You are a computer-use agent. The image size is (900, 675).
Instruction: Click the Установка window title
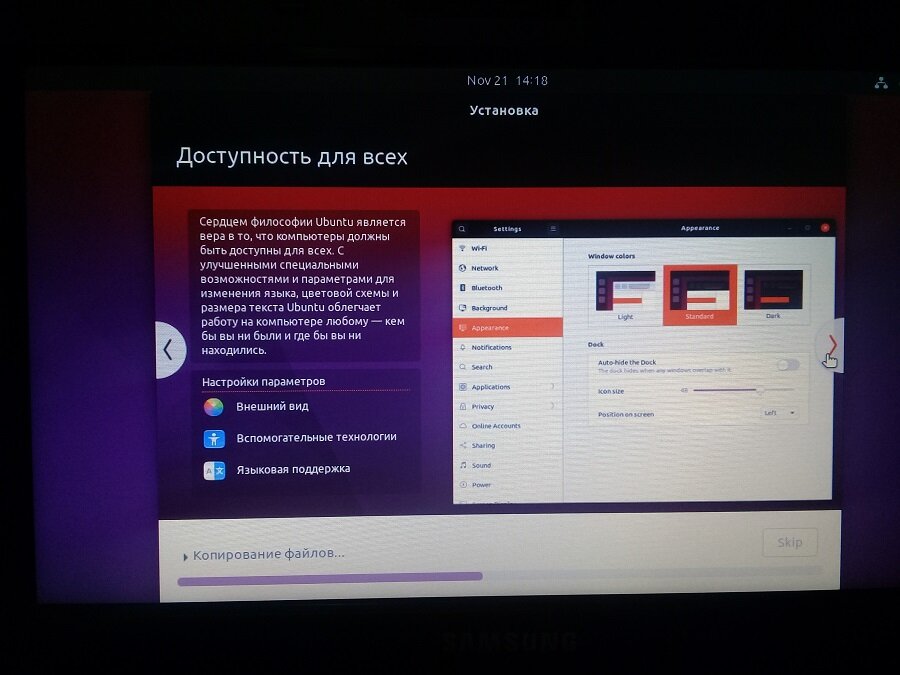point(504,110)
